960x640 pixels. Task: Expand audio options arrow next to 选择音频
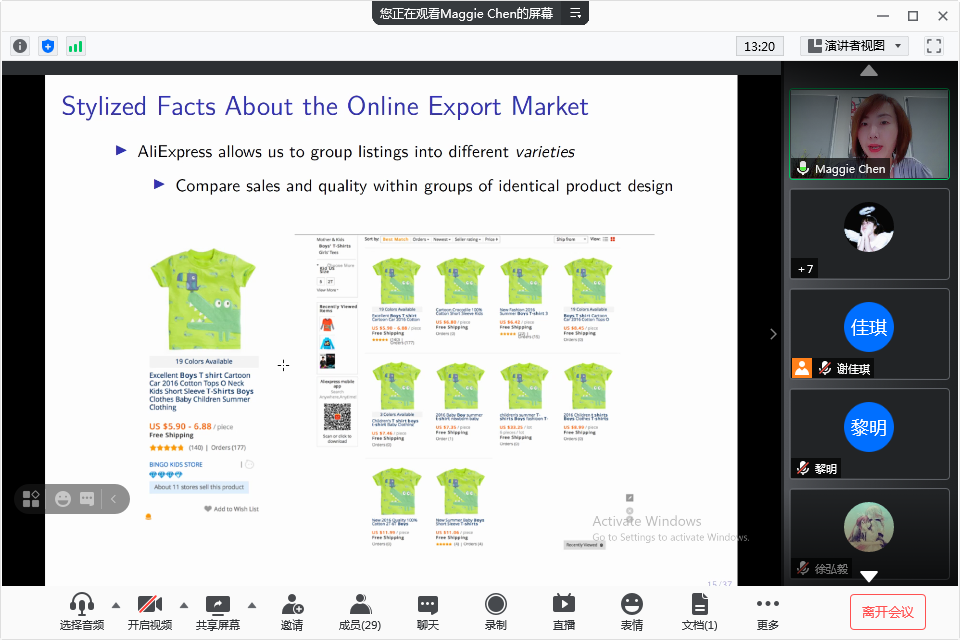[x=116, y=605]
